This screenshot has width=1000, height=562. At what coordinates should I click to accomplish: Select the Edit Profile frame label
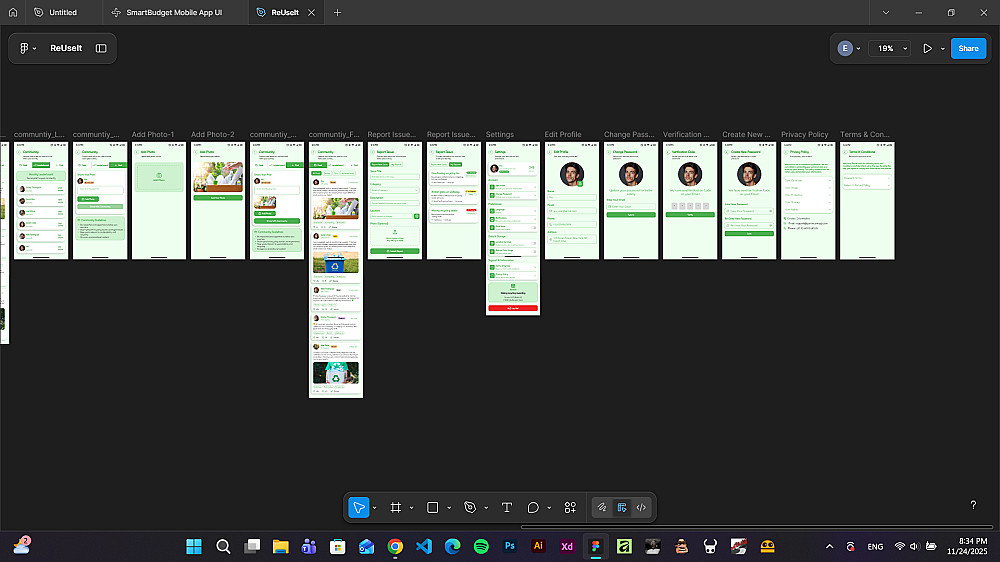click(562, 135)
